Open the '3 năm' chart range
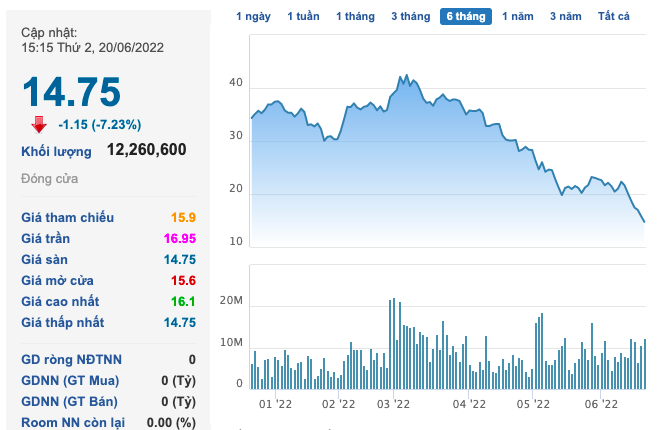This screenshot has width=660, height=430. [x=565, y=16]
